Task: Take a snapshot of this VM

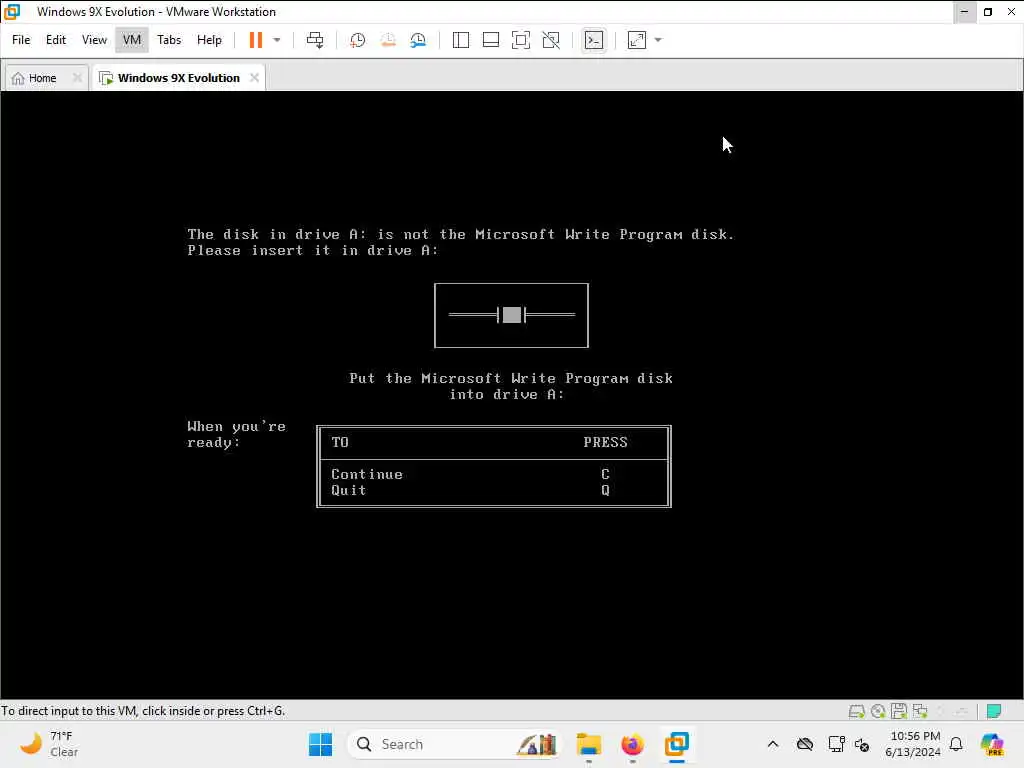Action: [x=357, y=40]
